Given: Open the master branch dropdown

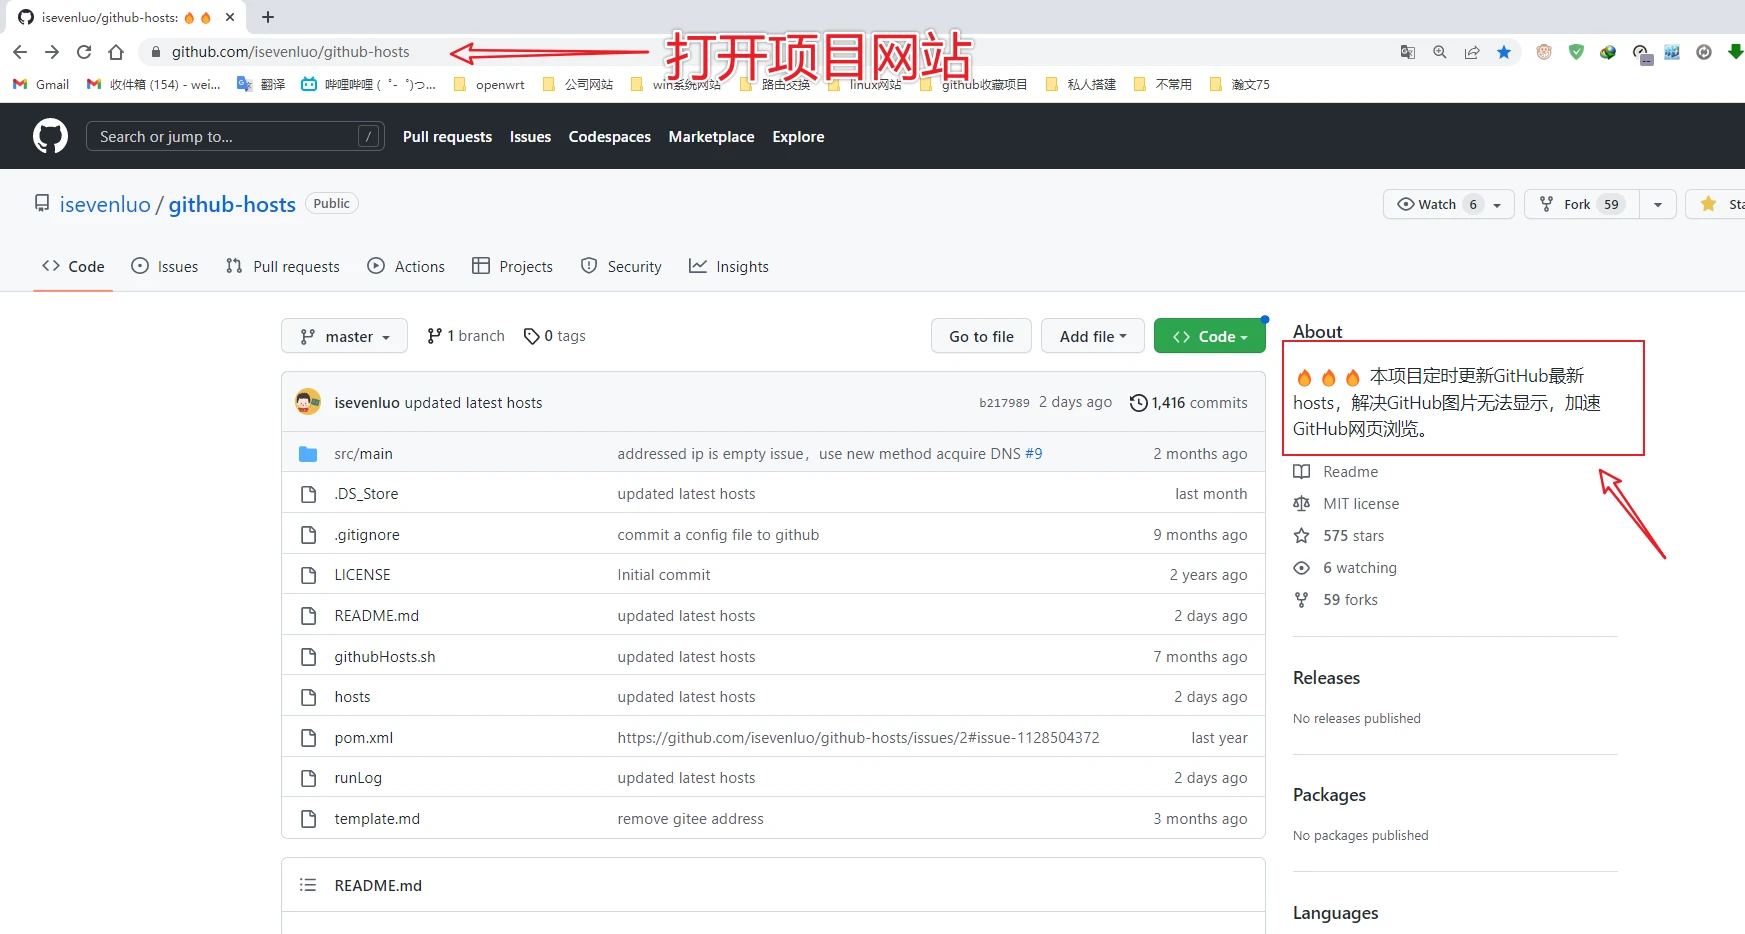Looking at the screenshot, I should coord(344,336).
